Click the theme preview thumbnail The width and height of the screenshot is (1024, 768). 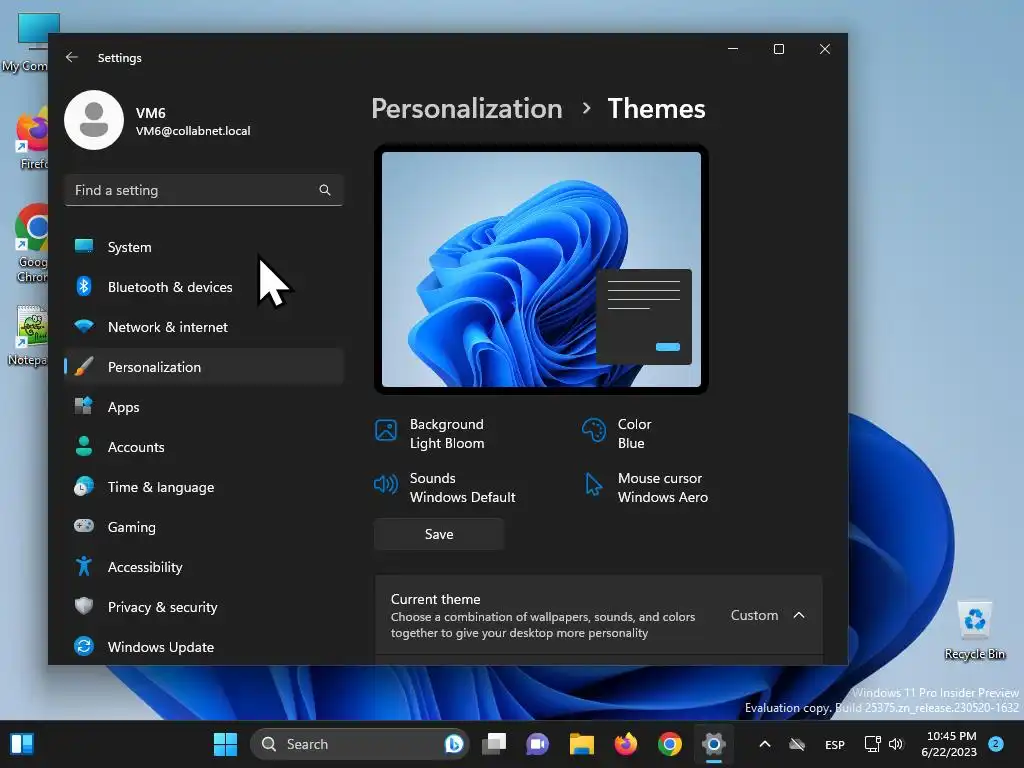541,269
